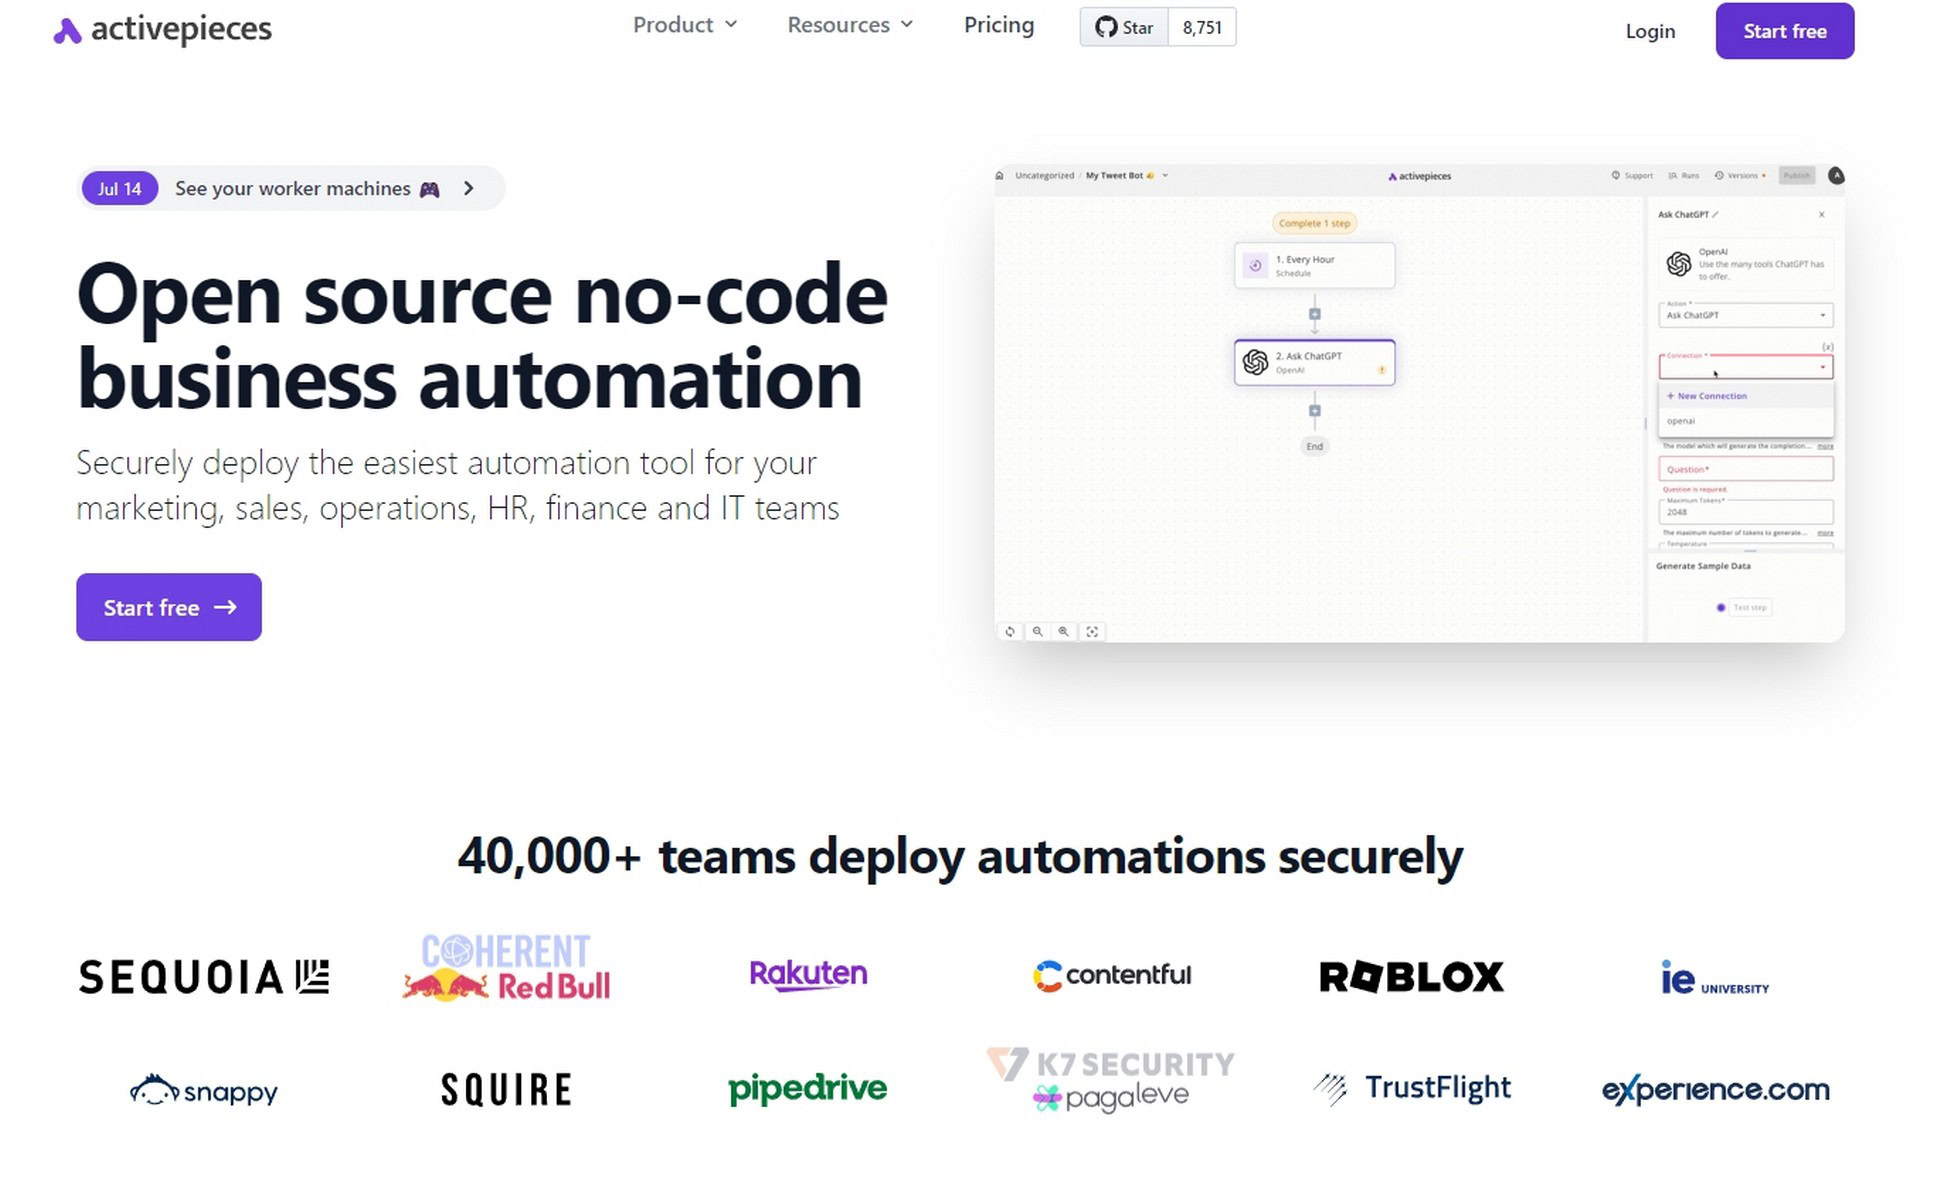Click the Rakuten logo
Image resolution: width=1950 pixels, height=1185 pixels.
[808, 974]
